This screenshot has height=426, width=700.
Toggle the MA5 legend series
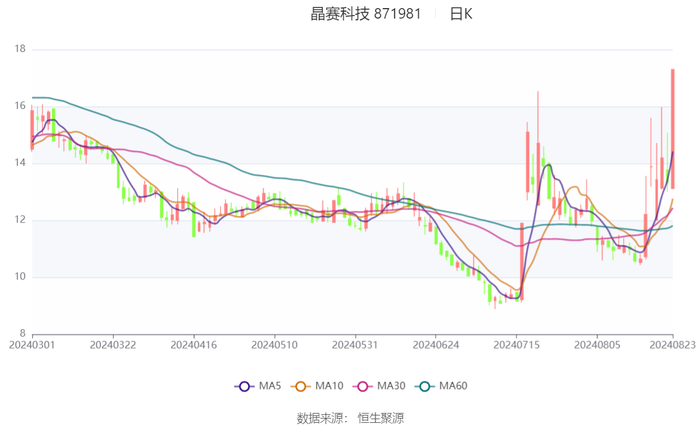(x=258, y=386)
